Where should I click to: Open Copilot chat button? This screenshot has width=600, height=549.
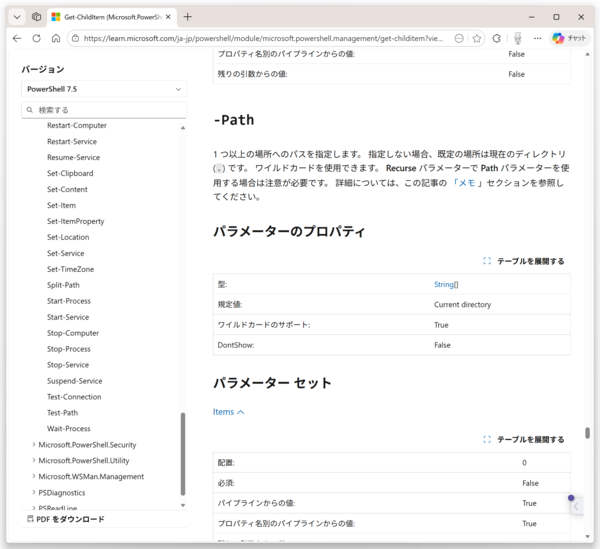570,38
